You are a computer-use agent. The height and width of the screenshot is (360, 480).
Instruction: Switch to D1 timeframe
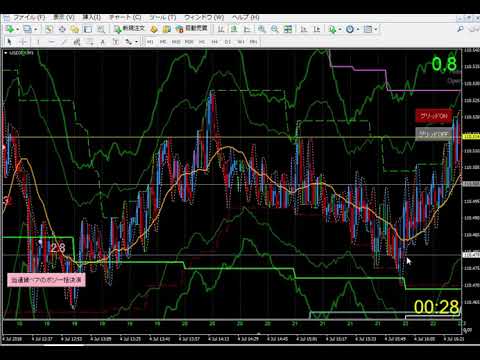coord(228,42)
